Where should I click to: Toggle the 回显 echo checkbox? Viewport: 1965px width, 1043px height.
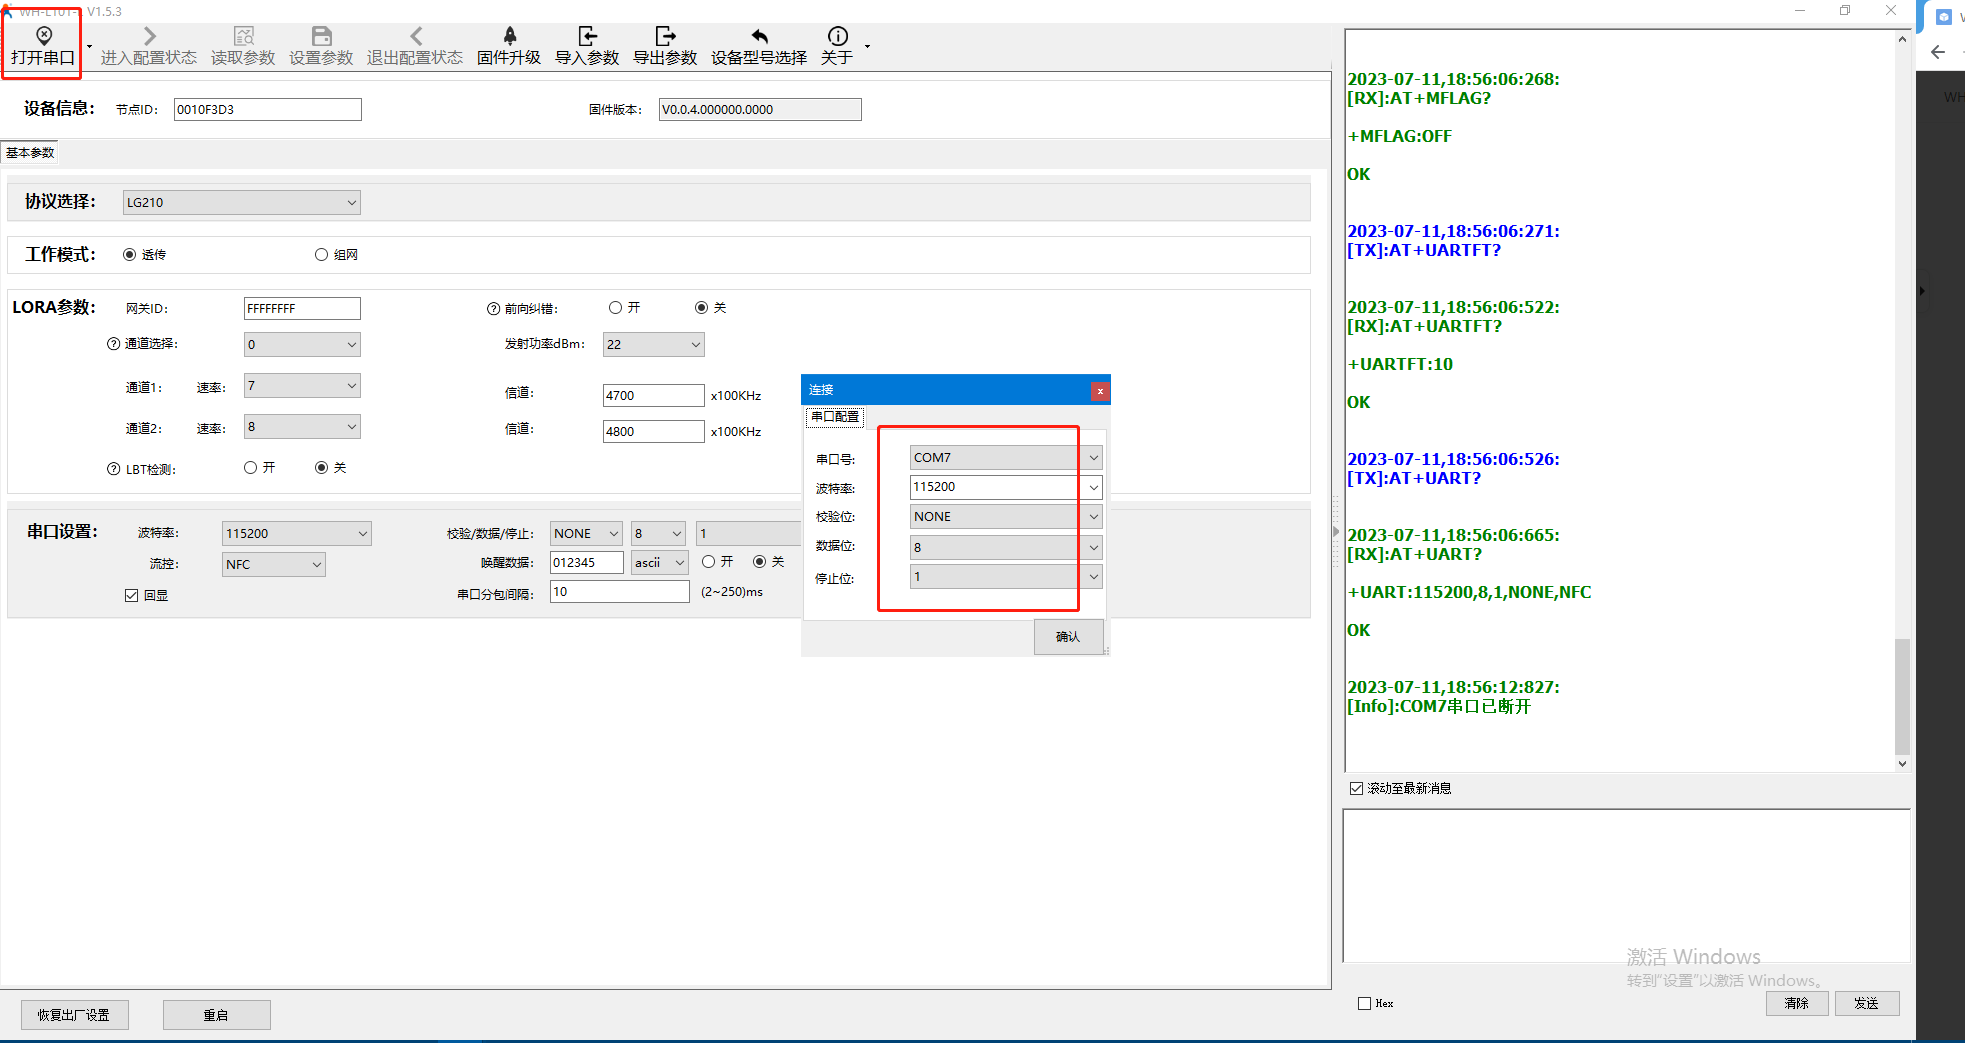131,596
